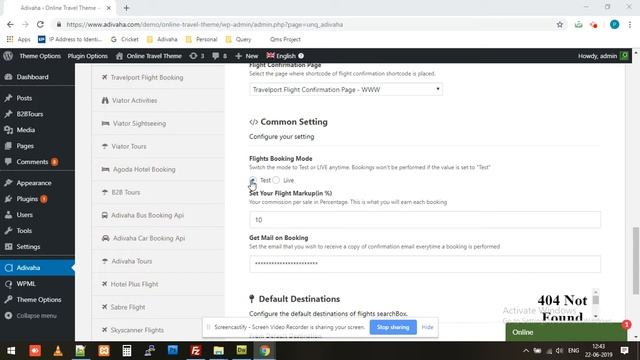Image resolution: width=640 pixels, height=360 pixels.
Task: Open the Query bookmarks folder
Action: pos(238,39)
